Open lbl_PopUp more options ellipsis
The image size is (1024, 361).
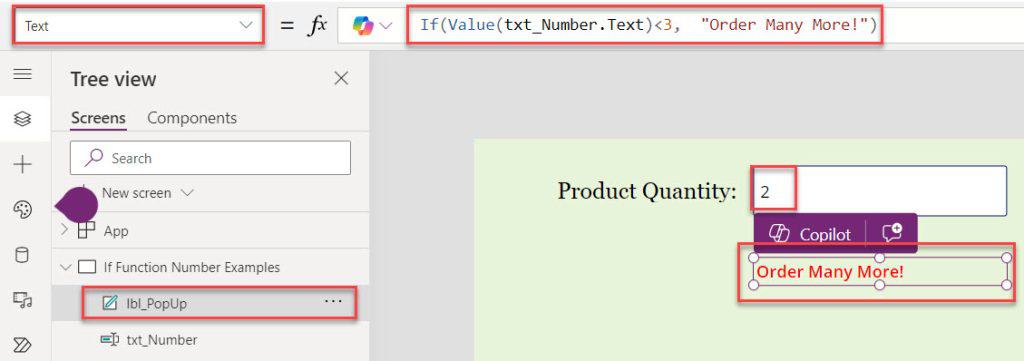pyautogui.click(x=333, y=302)
